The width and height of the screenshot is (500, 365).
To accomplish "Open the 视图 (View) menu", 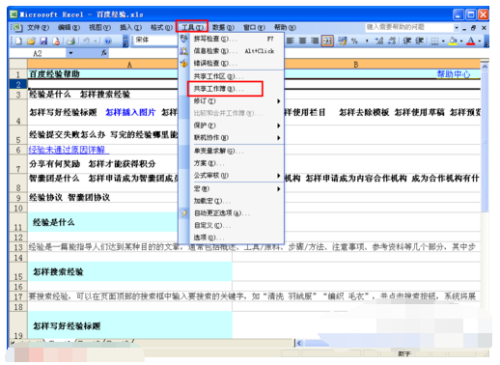I will coord(100,27).
